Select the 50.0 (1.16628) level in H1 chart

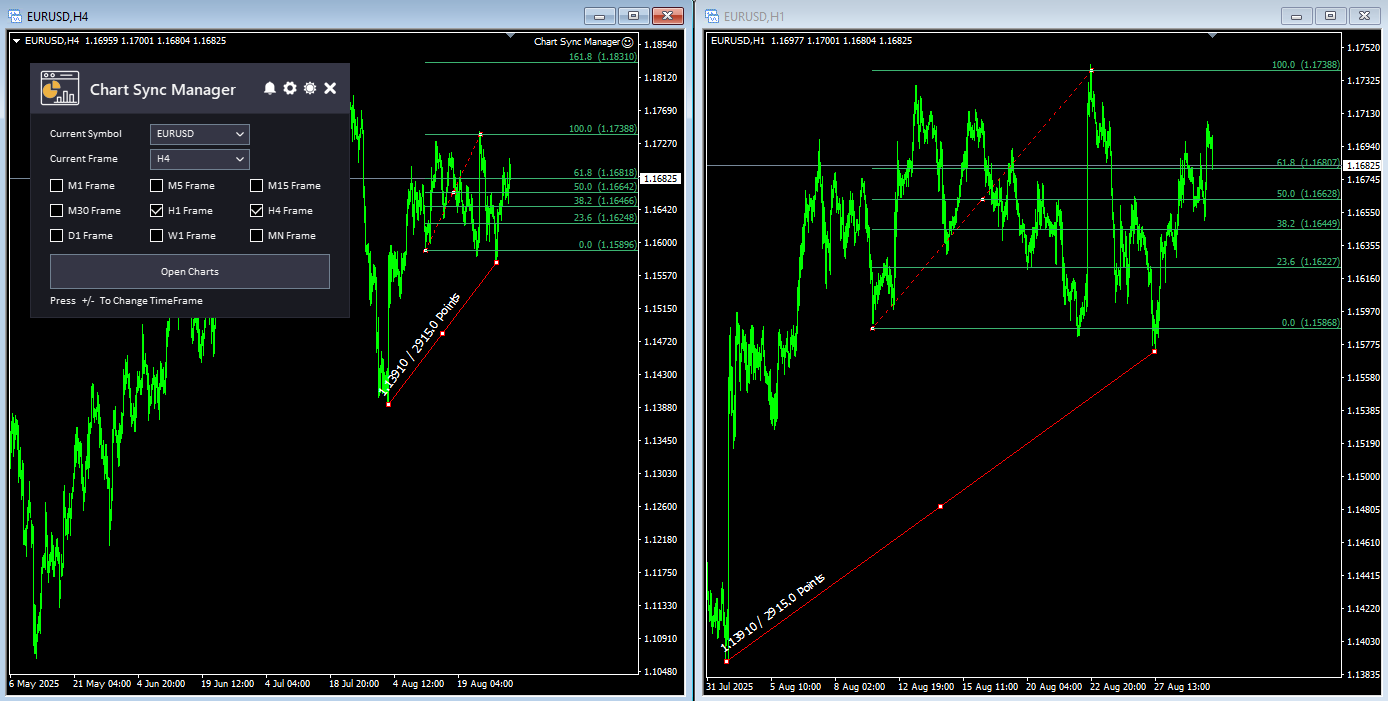coord(1308,194)
